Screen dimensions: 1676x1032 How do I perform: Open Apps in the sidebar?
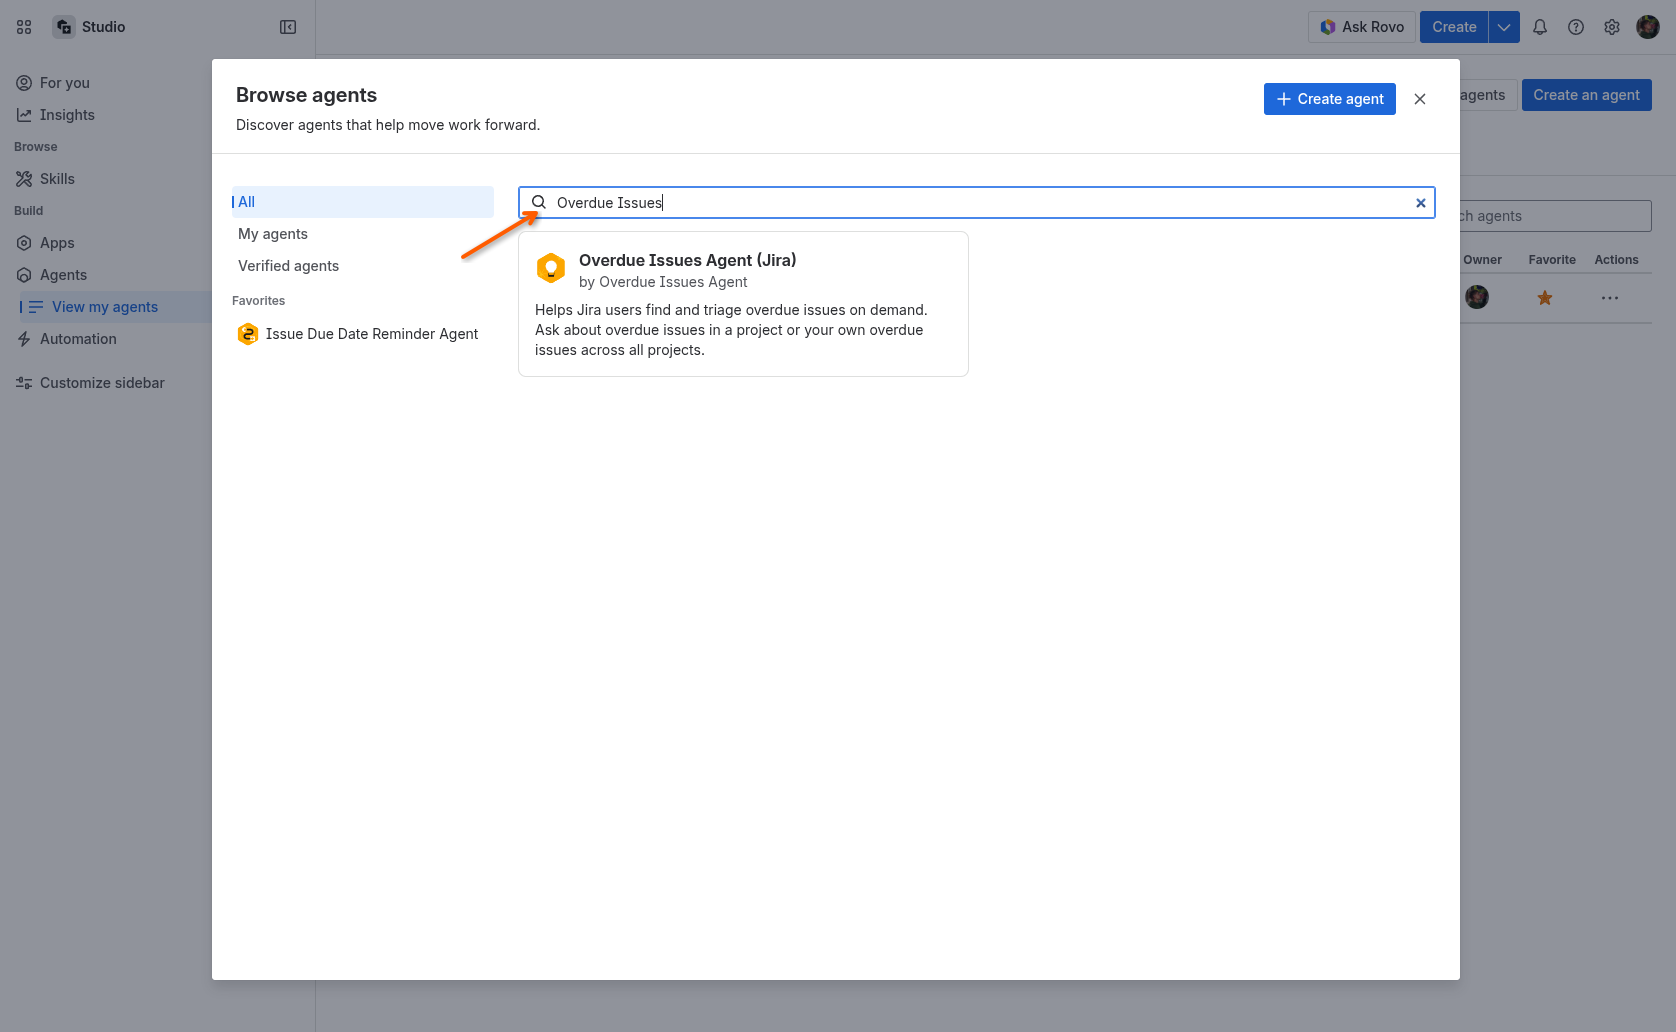tap(105, 243)
